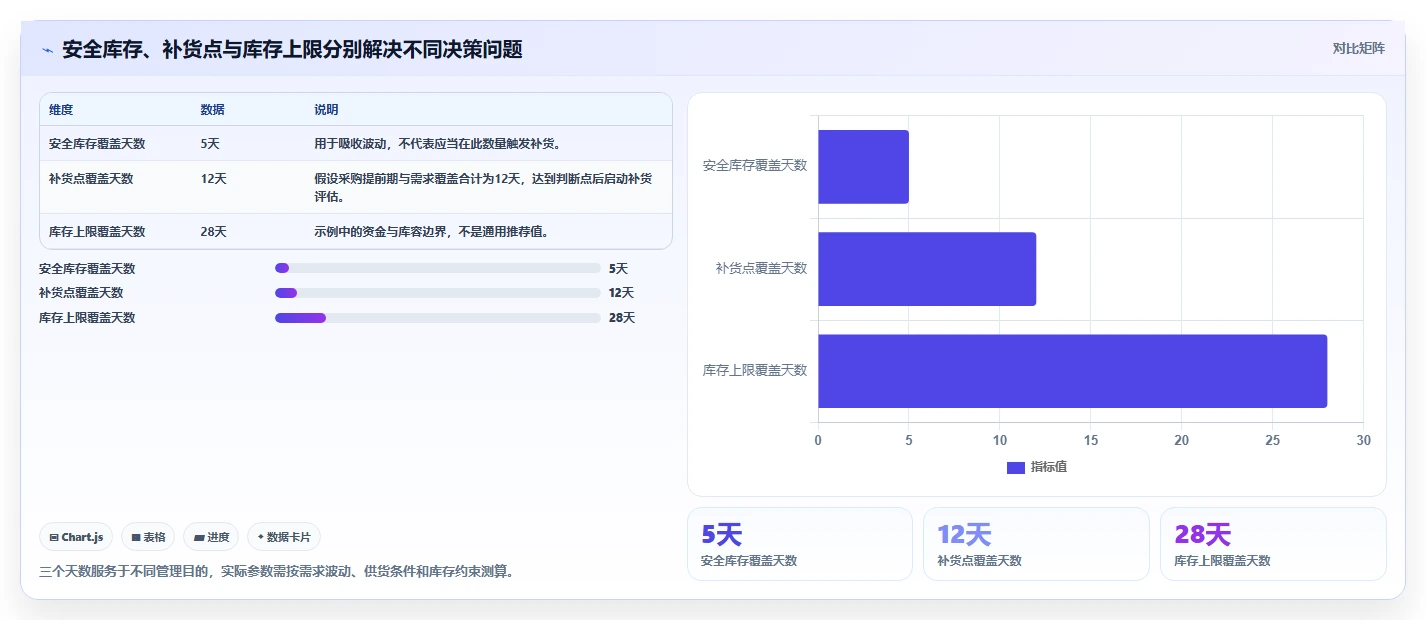Click the 维度 column header
Screen dimensions: 1426x620
(61, 110)
